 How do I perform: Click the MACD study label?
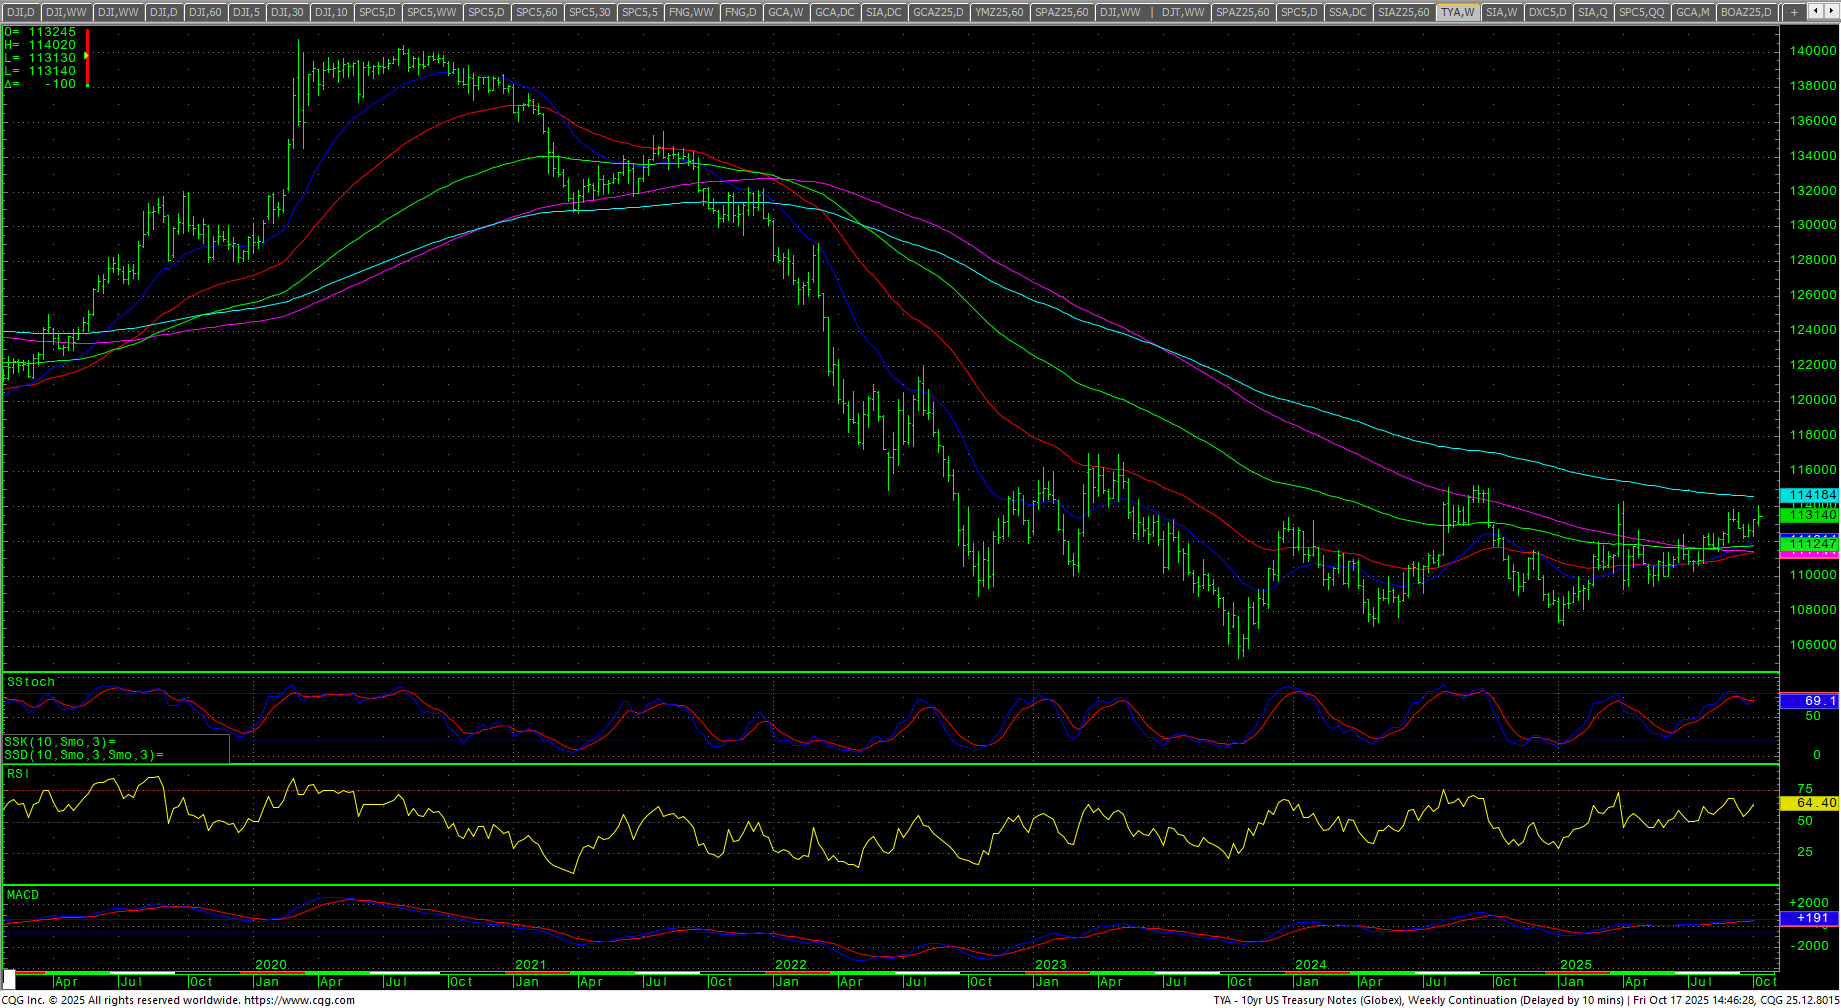click(23, 895)
